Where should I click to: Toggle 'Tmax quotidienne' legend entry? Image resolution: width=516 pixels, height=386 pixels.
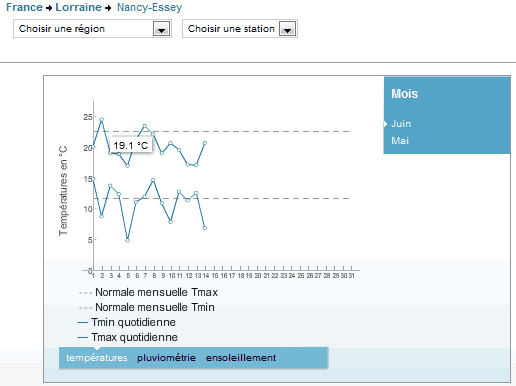(x=127, y=337)
